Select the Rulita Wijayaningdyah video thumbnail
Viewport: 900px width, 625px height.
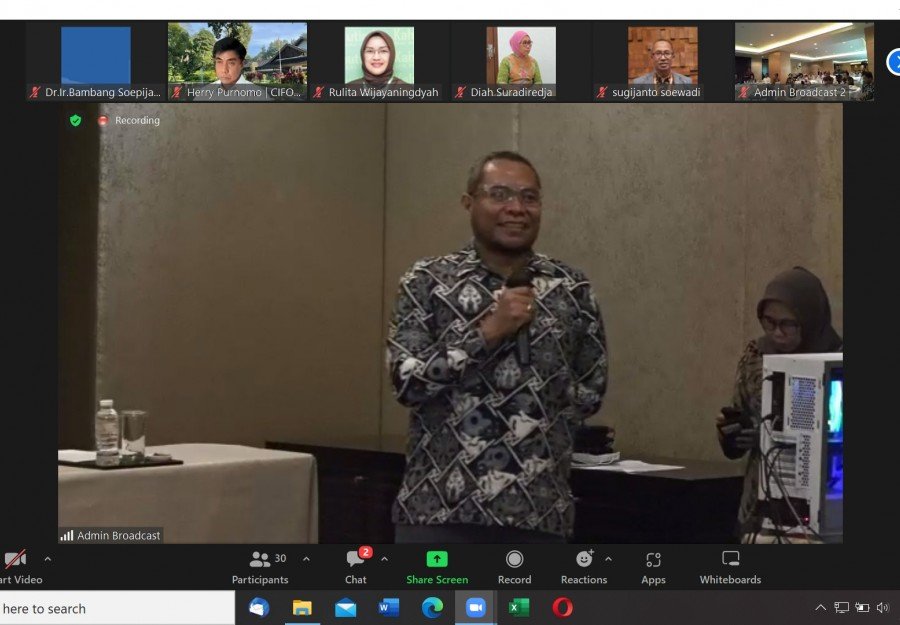tap(379, 62)
